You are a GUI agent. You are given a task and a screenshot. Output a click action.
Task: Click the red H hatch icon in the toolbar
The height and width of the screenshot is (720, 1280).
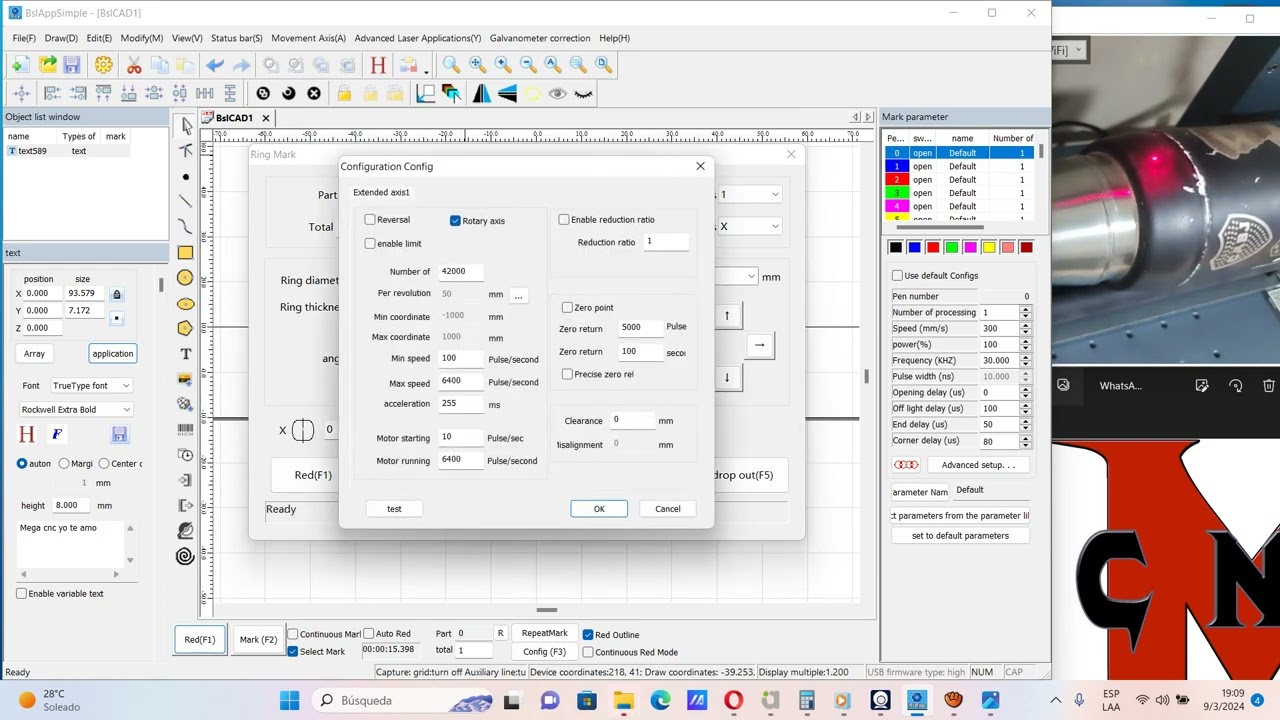[x=378, y=65]
